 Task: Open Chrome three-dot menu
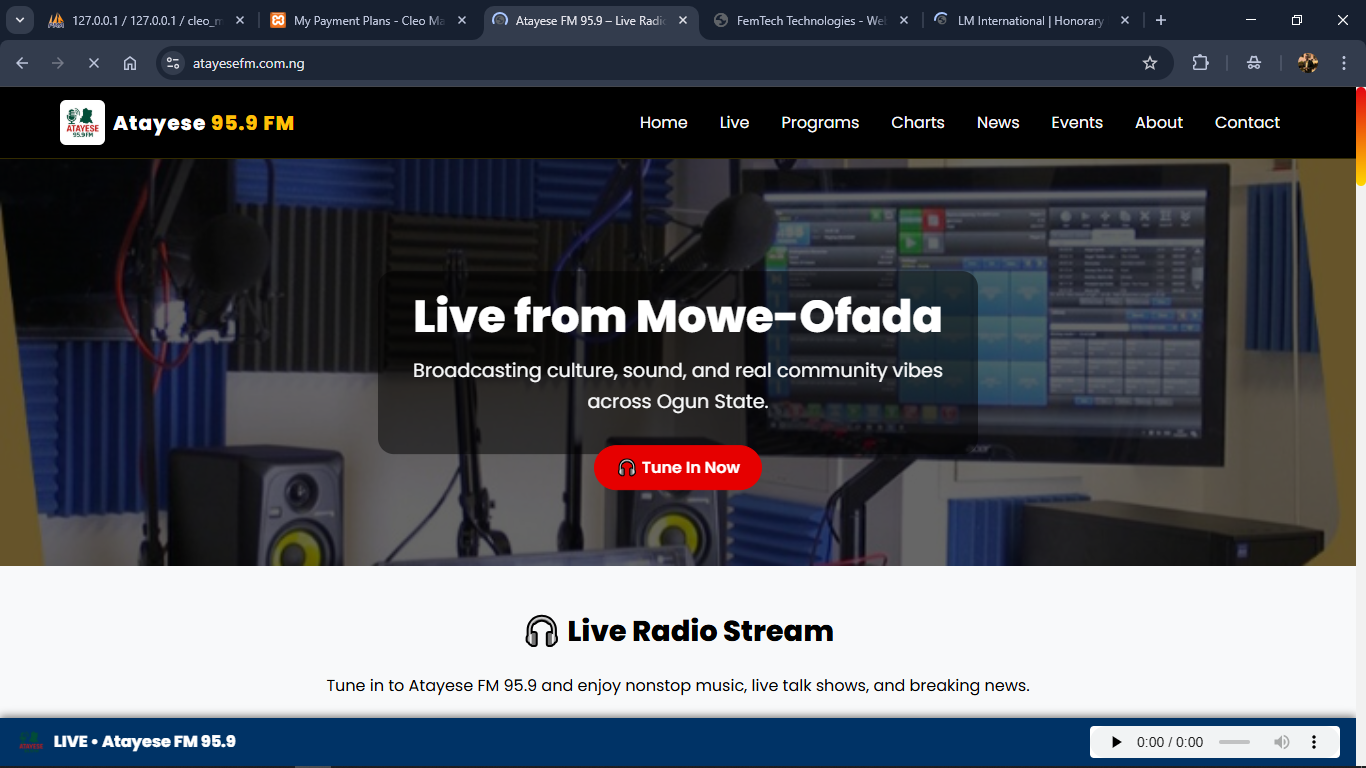pos(1344,63)
